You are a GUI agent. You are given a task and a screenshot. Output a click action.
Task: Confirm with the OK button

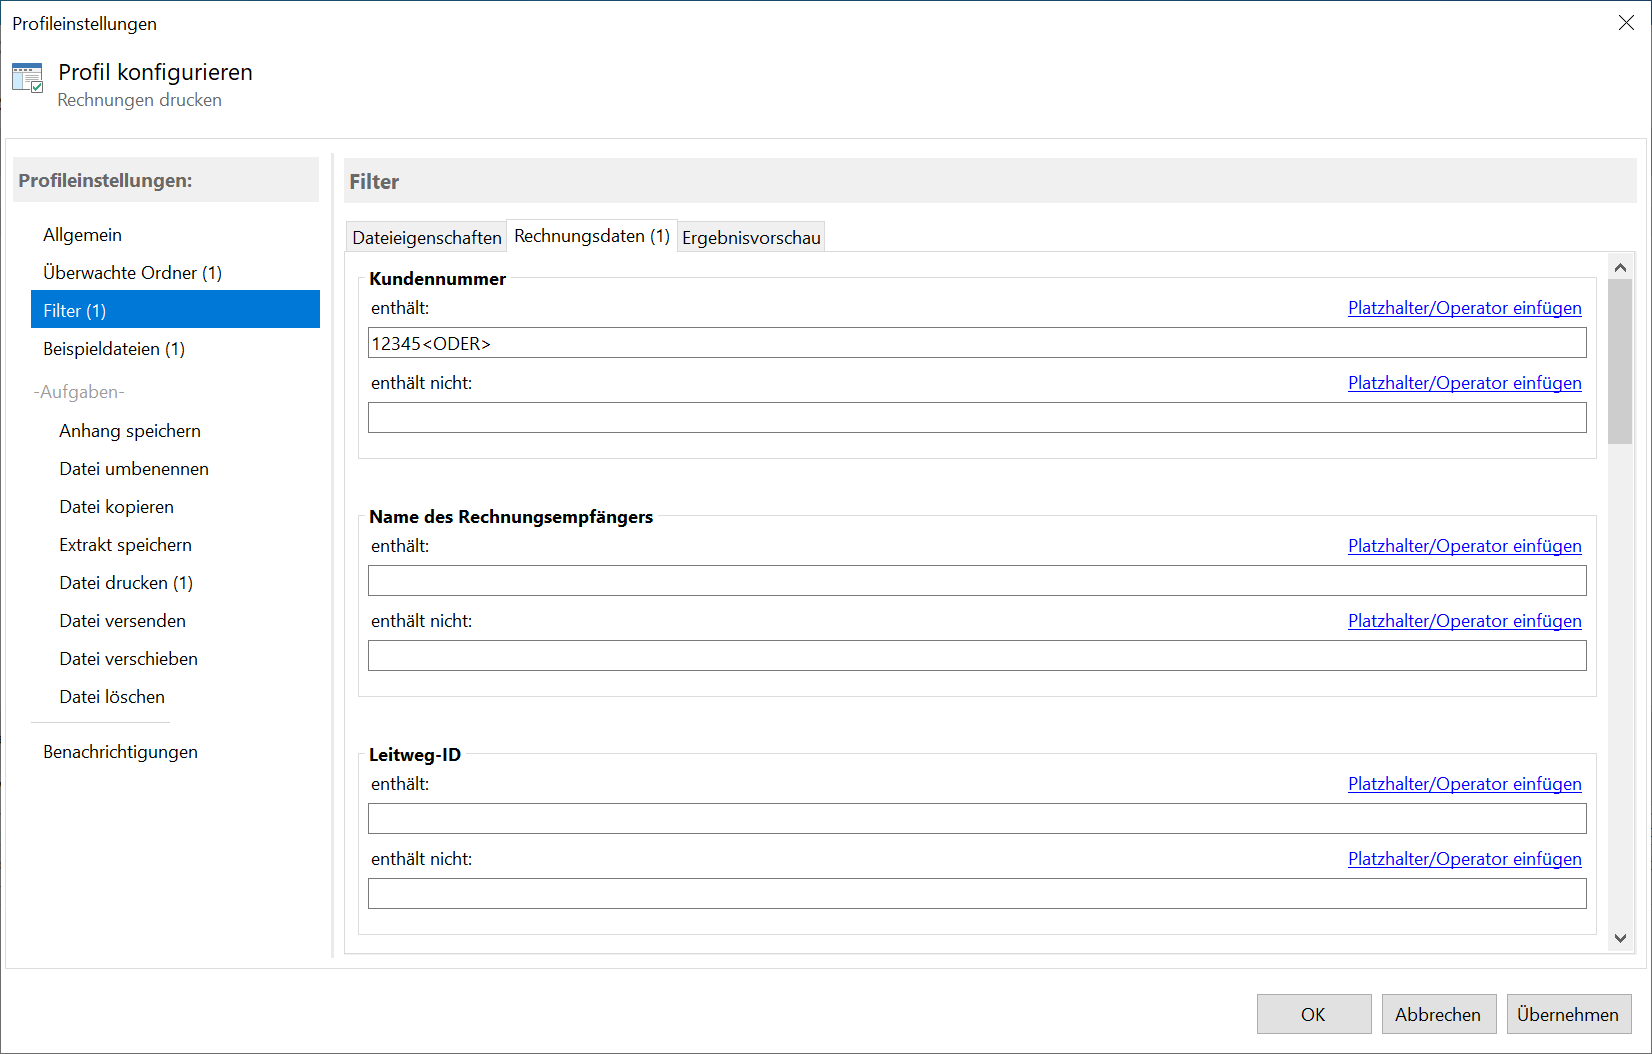1314,1014
